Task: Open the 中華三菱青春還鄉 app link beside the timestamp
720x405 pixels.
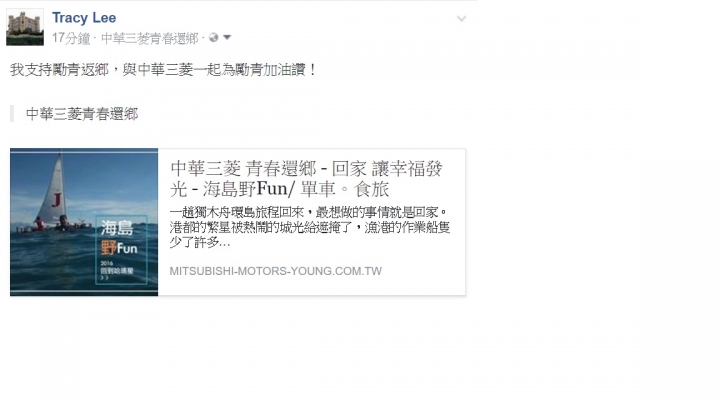Action: coord(149,38)
